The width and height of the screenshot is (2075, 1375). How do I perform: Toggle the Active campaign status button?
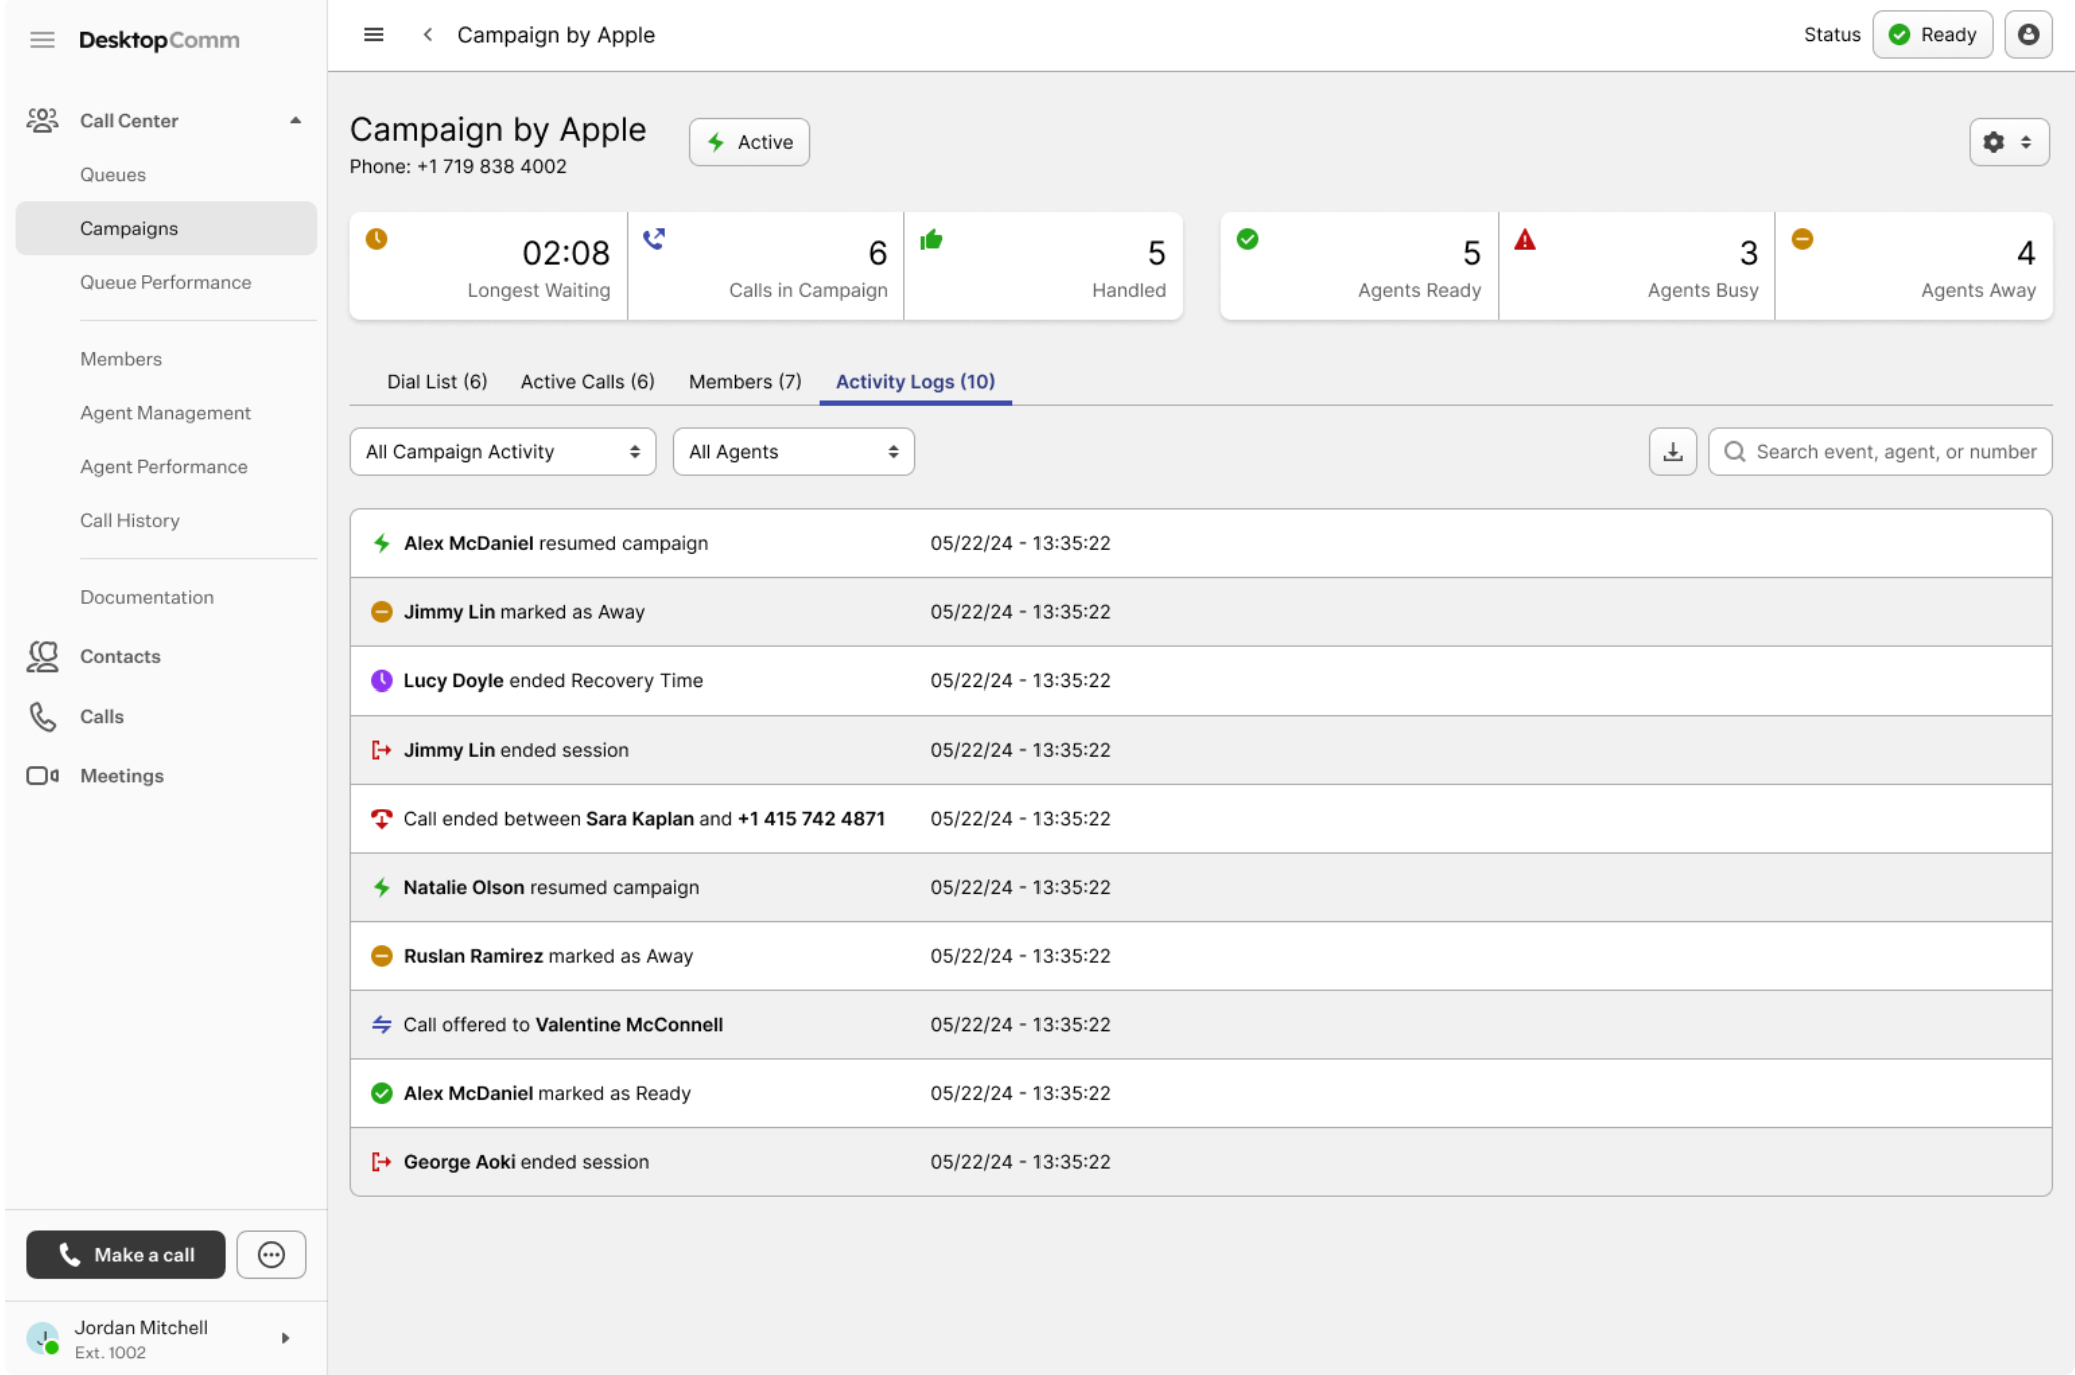(749, 142)
